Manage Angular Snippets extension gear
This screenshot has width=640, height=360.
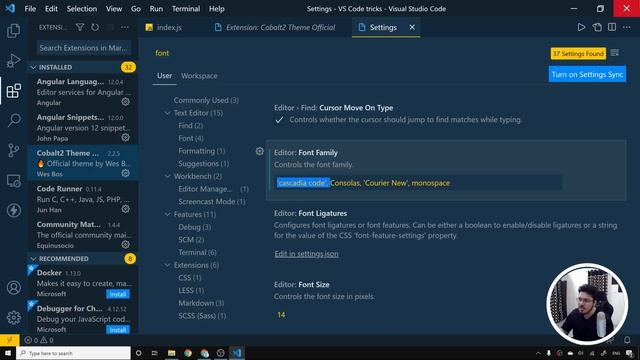(126, 138)
